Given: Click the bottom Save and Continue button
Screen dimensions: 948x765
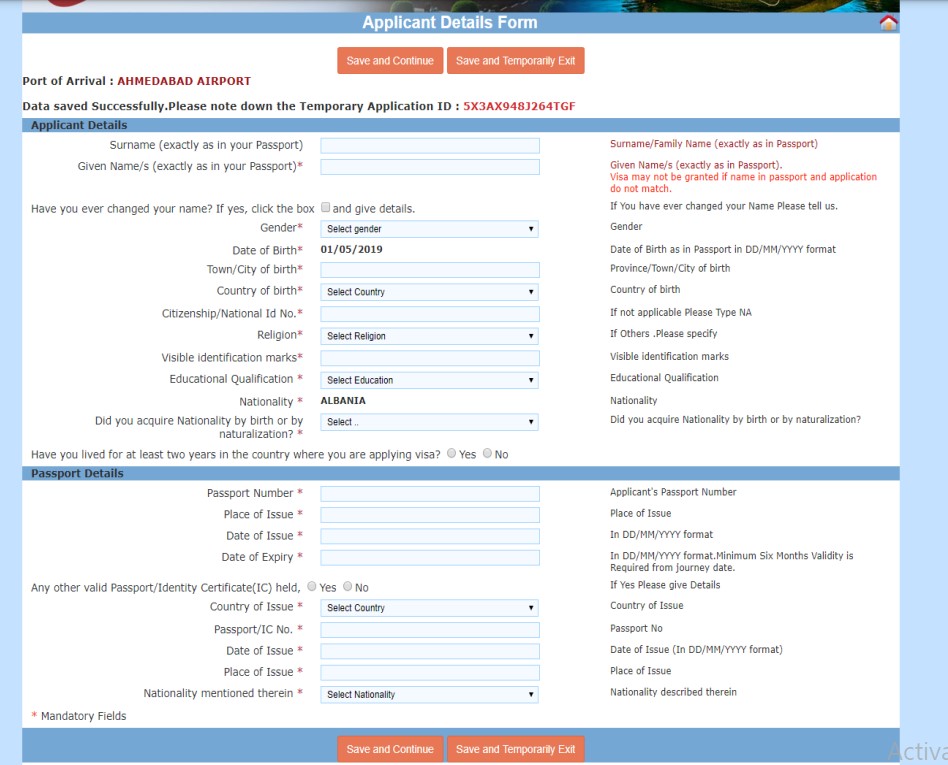Looking at the screenshot, I should click(390, 749).
